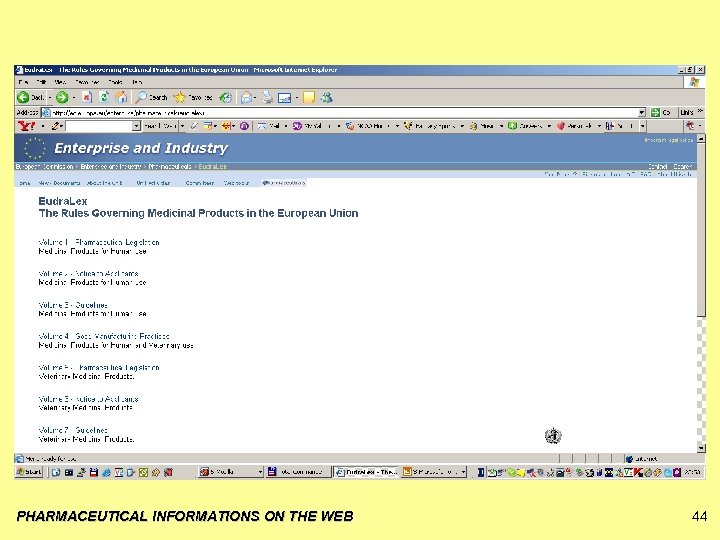Refresh the page with Refresh icon
This screenshot has height=540, width=720.
[x=104, y=97]
